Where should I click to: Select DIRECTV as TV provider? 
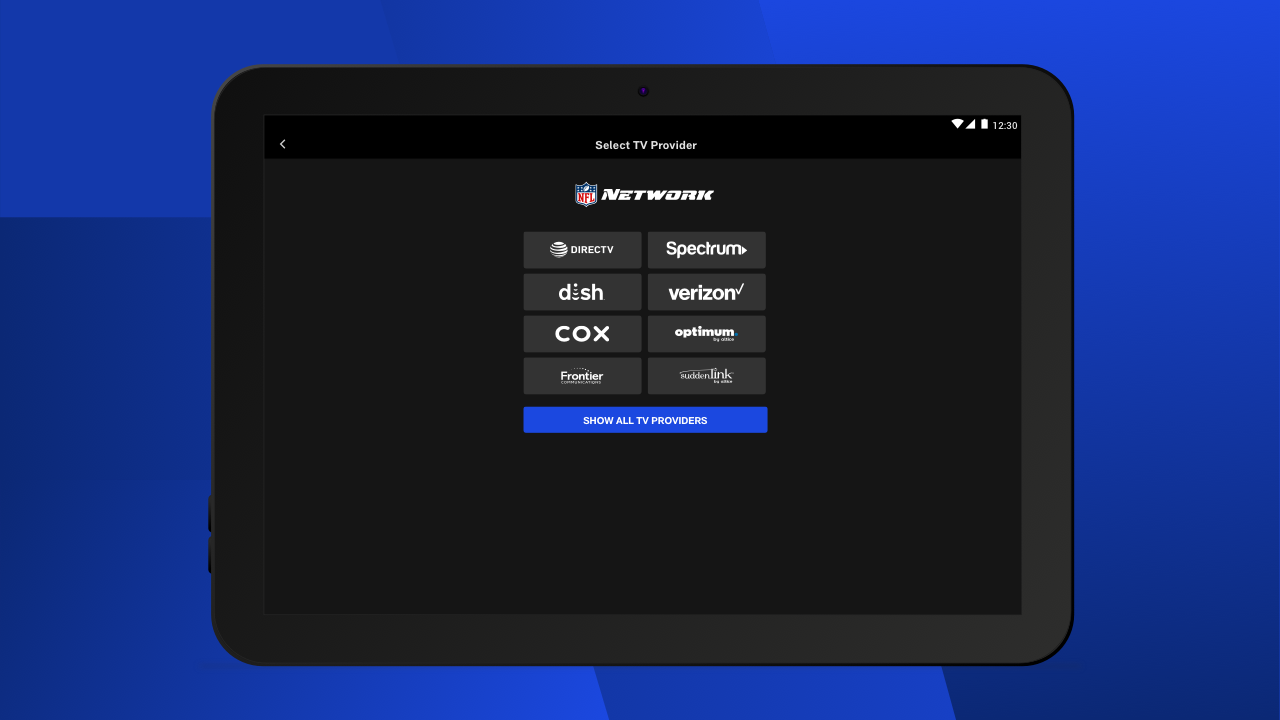[x=582, y=250]
